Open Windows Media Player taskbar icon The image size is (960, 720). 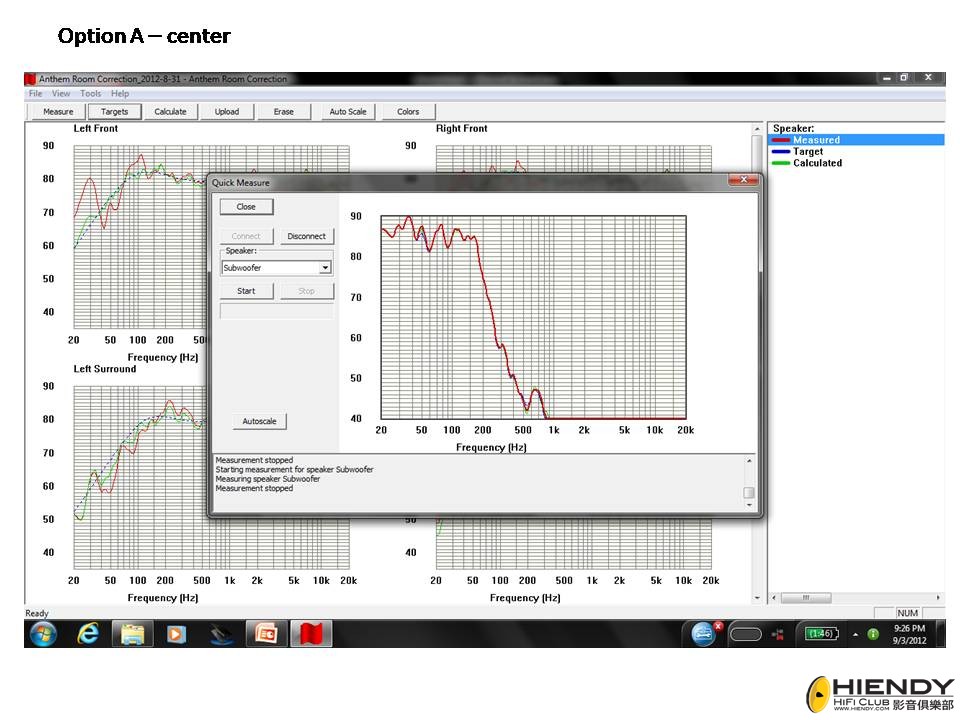tap(176, 634)
